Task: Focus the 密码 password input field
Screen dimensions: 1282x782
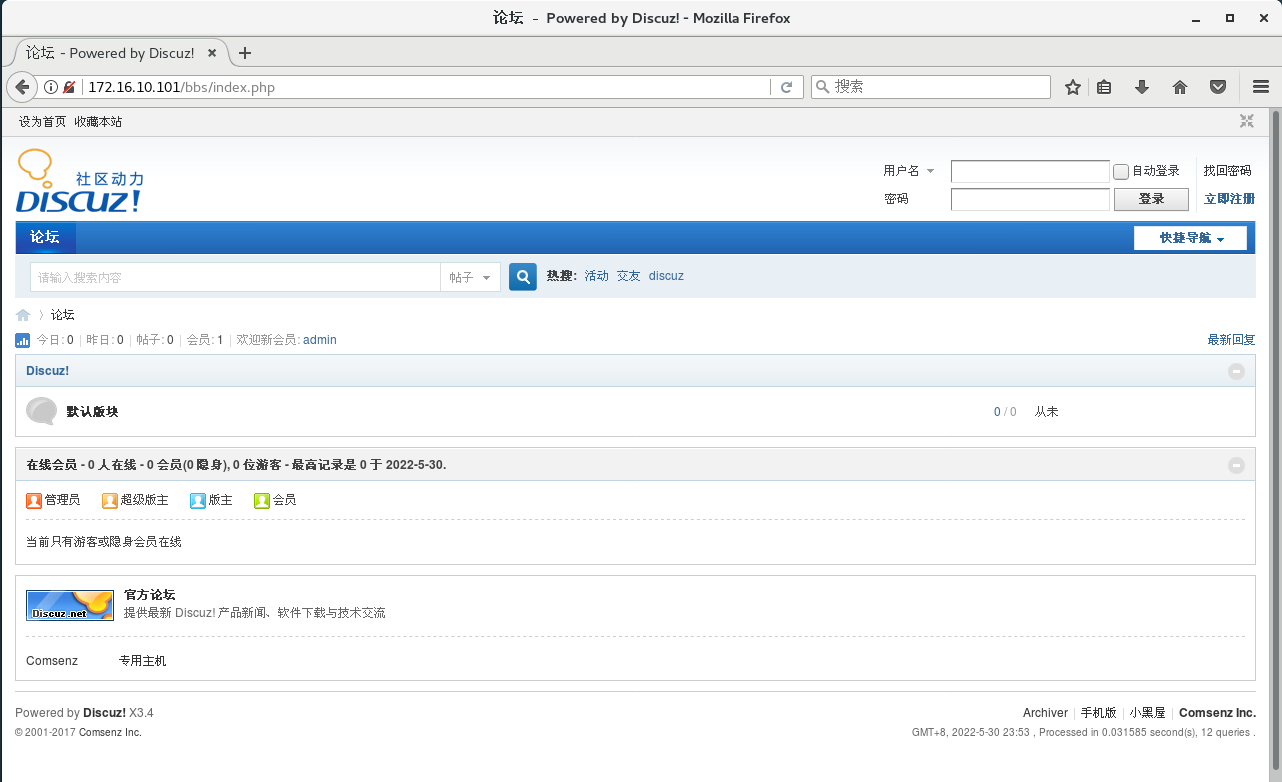Action: [x=1030, y=199]
